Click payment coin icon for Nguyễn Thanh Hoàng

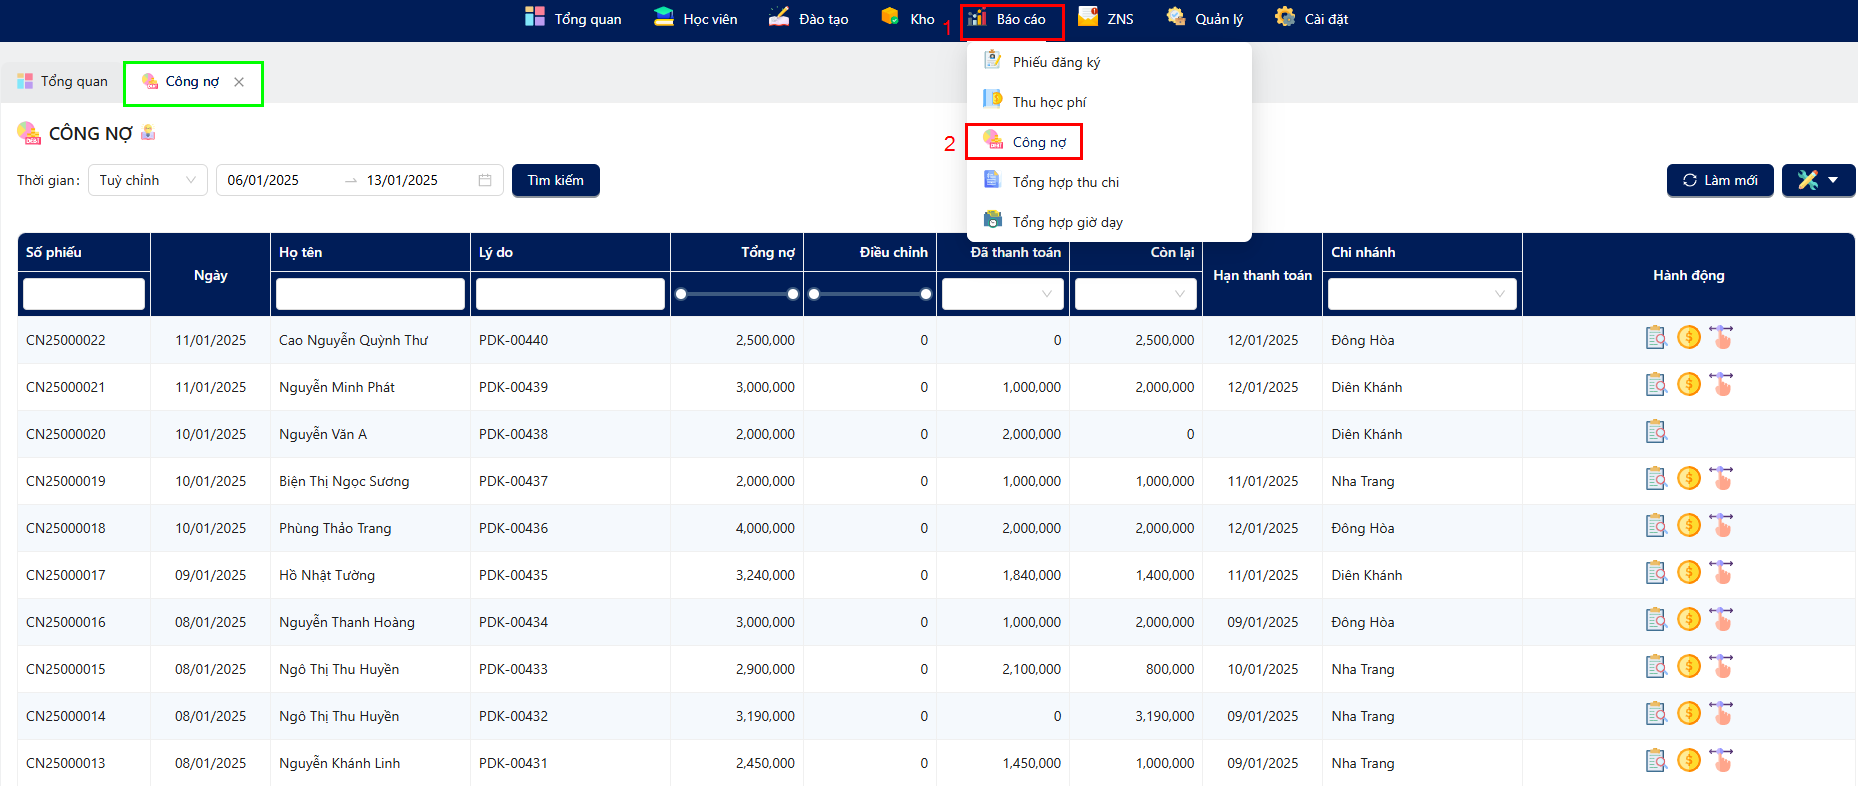pyautogui.click(x=1689, y=620)
